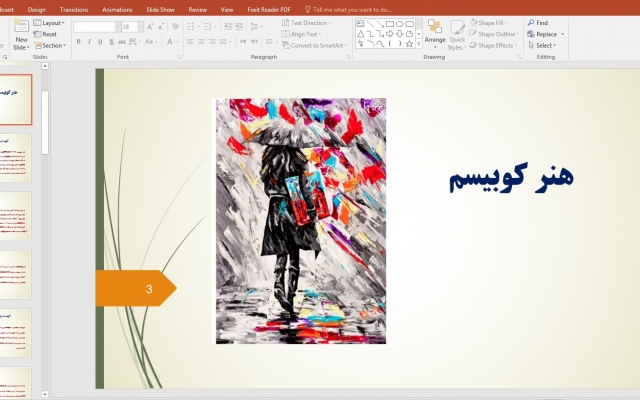Clear all formatting with the eraser icon
Viewport: 640px width, 400px height.
coord(176,27)
